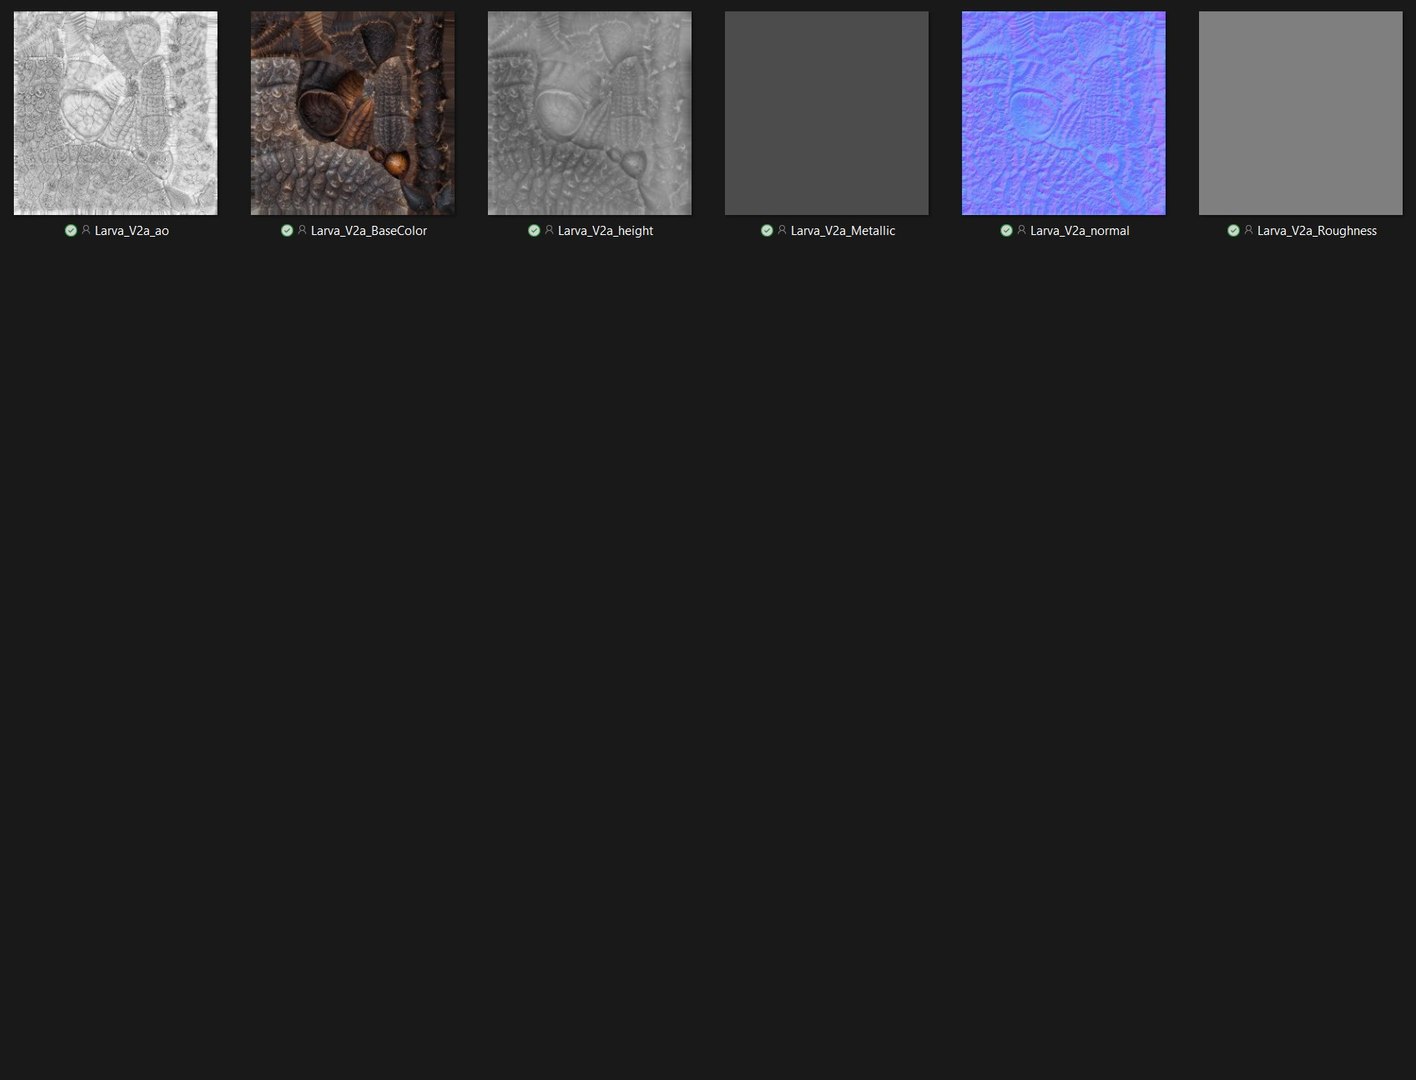Click the file name Larva_V2a_Metallic

(x=843, y=231)
